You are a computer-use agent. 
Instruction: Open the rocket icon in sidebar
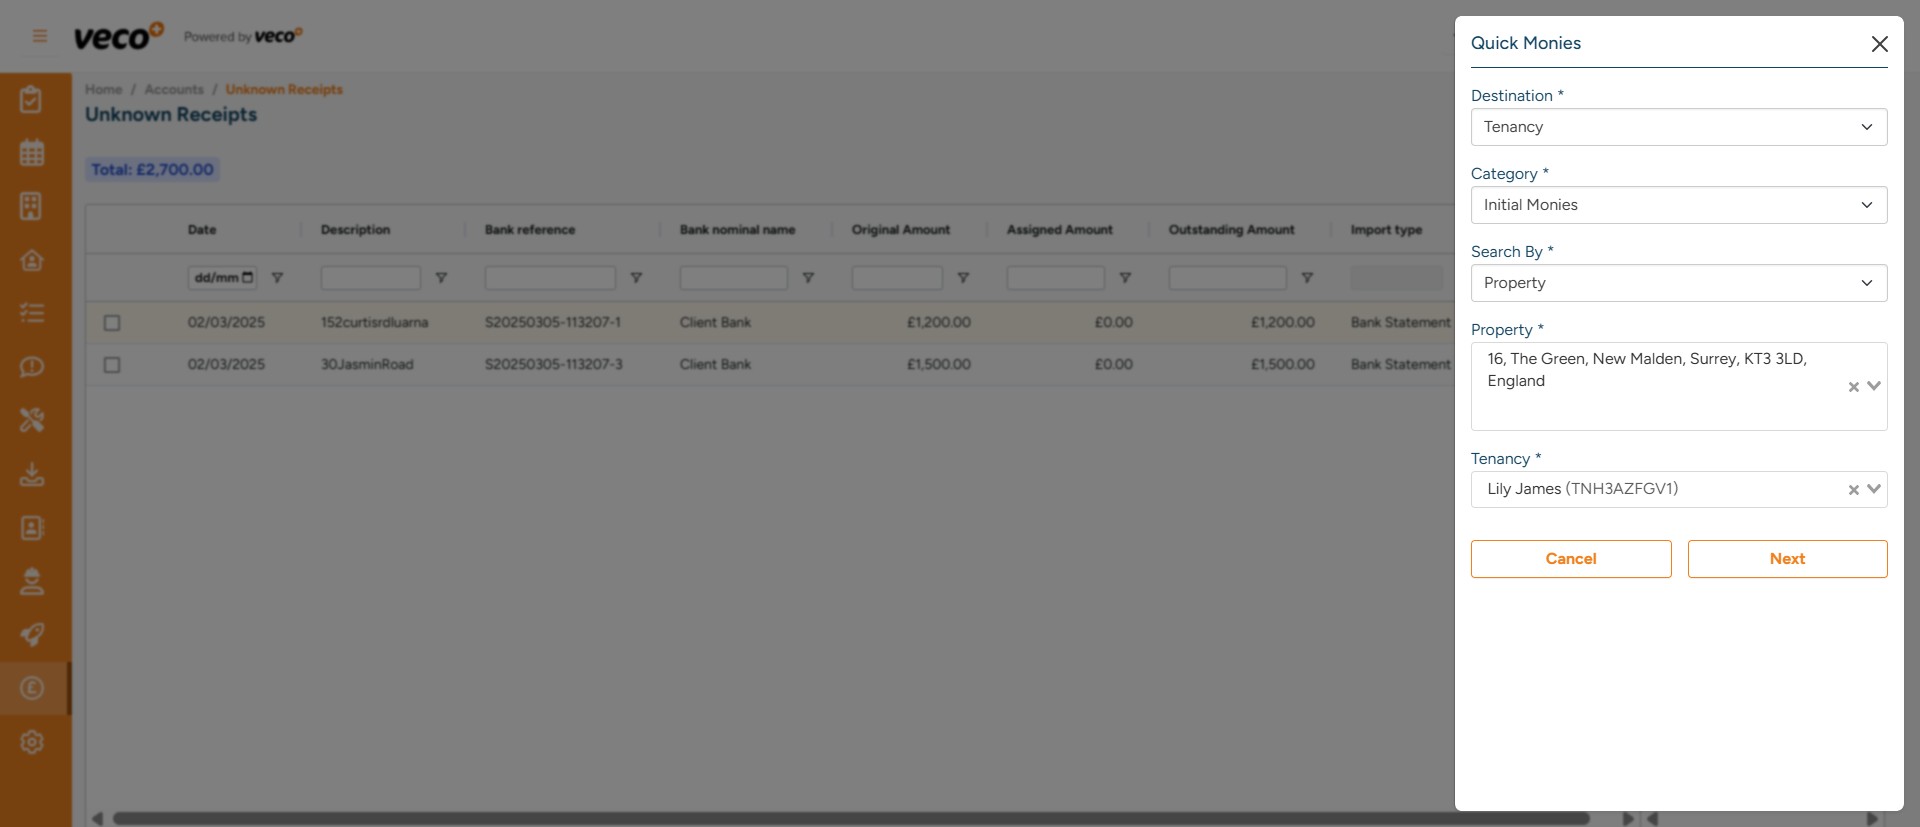click(x=32, y=634)
